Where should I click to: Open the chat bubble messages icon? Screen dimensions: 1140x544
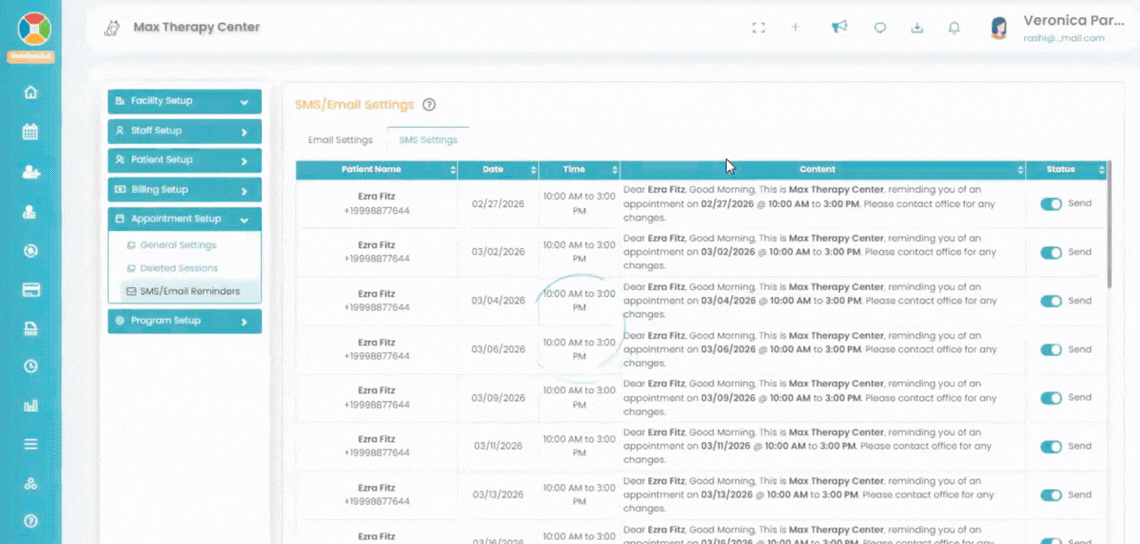pos(880,28)
